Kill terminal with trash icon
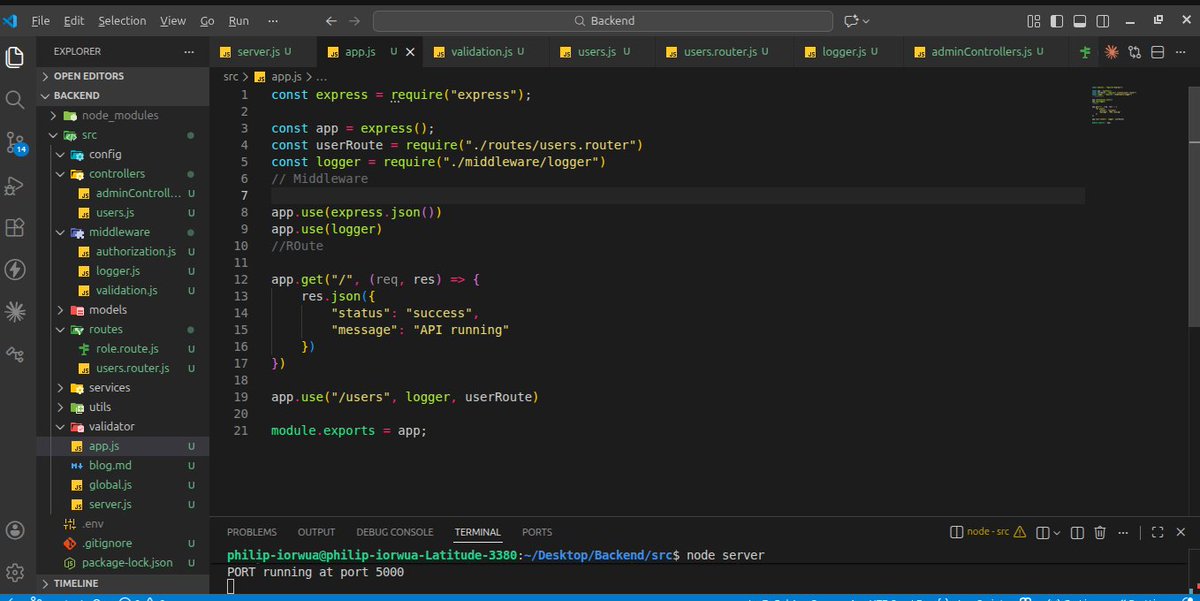 pyautogui.click(x=1100, y=532)
